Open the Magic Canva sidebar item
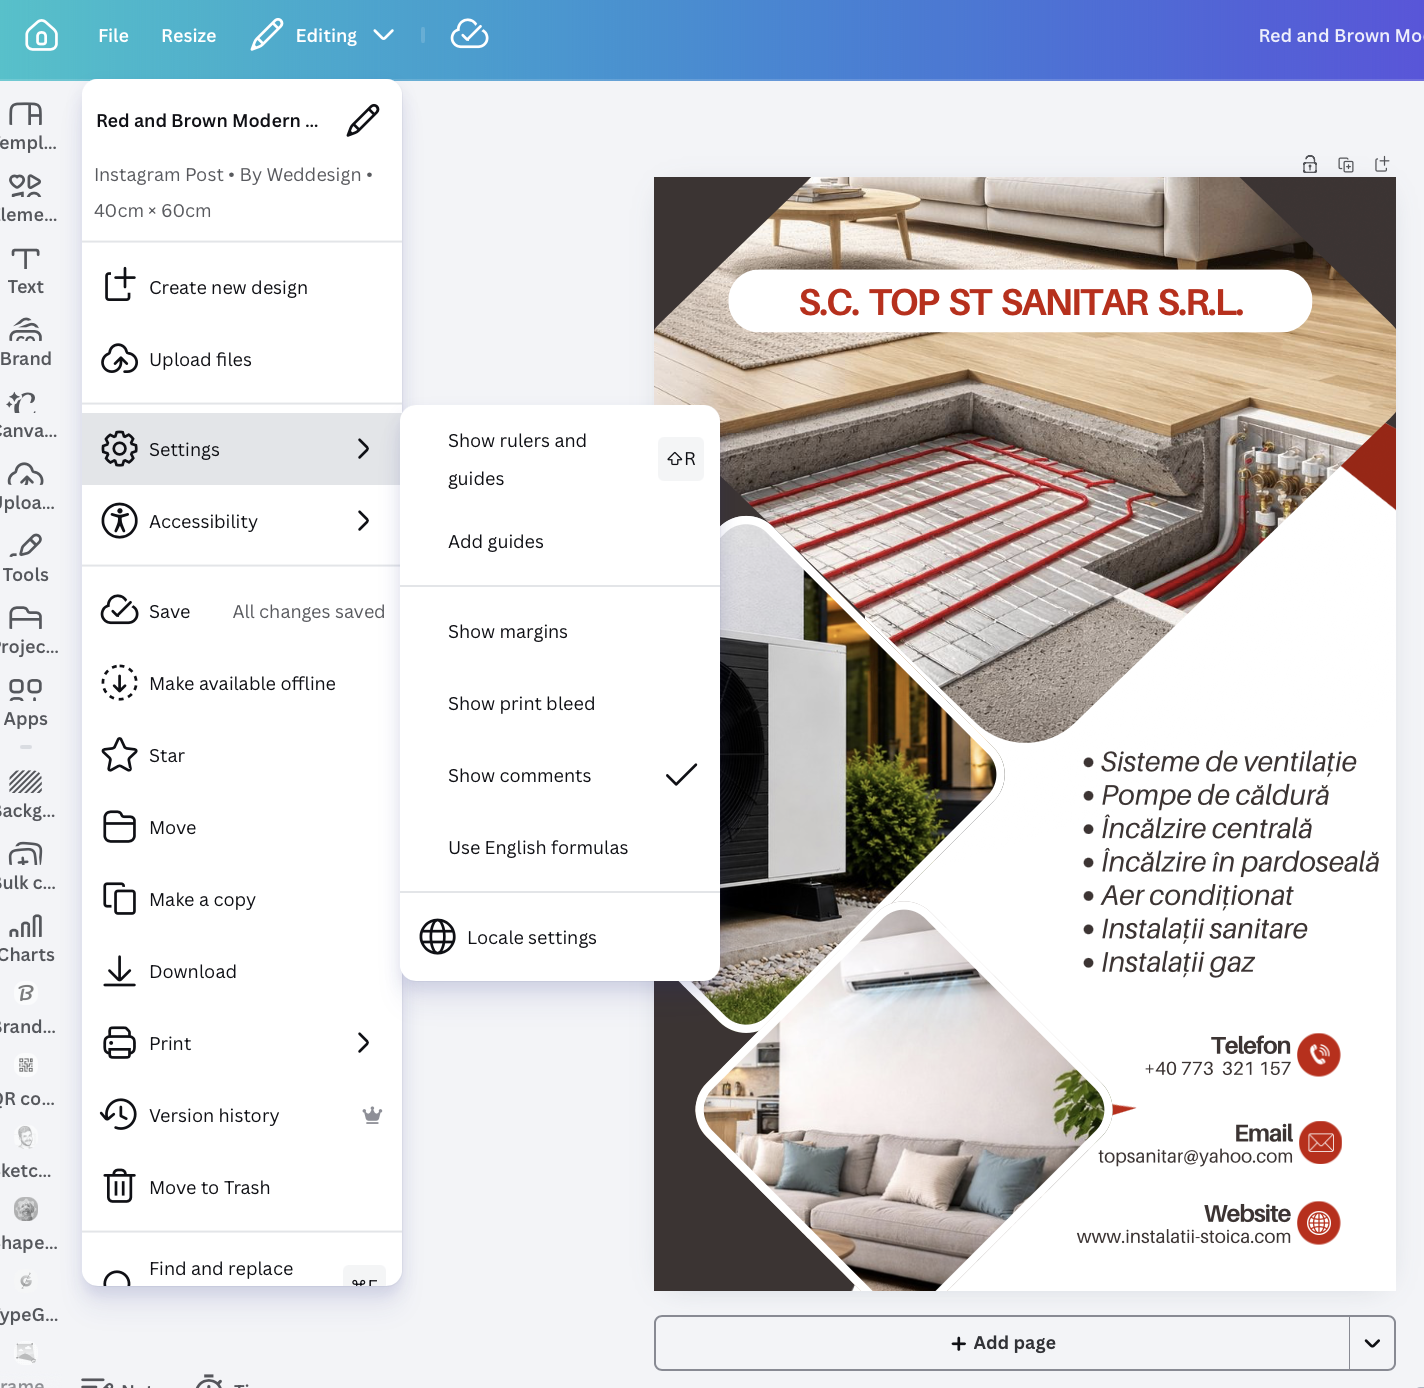Image resolution: width=1424 pixels, height=1388 pixels. pos(26,415)
